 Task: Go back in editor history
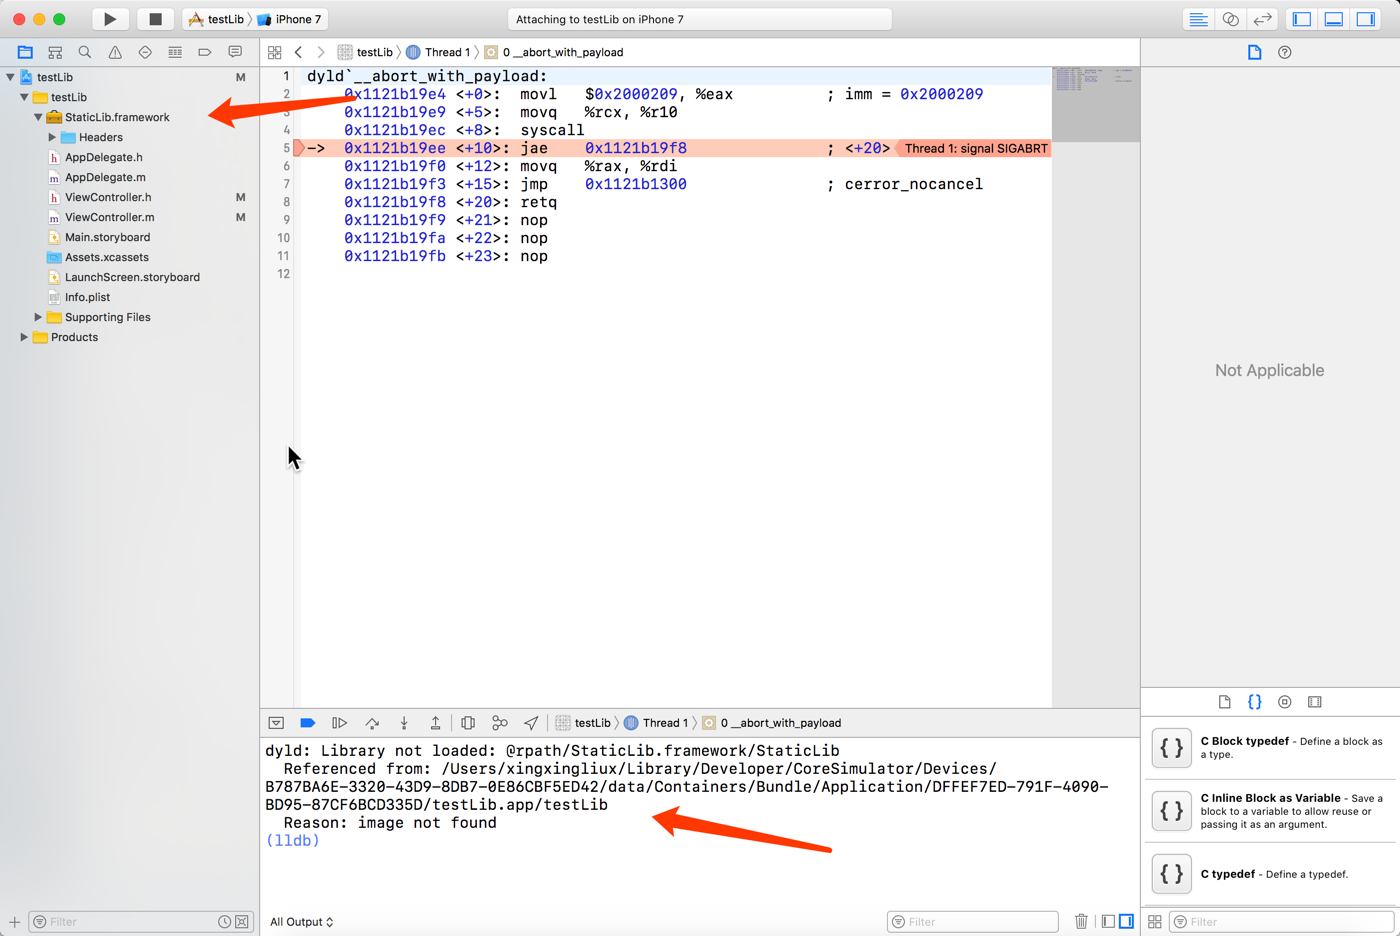coord(298,52)
